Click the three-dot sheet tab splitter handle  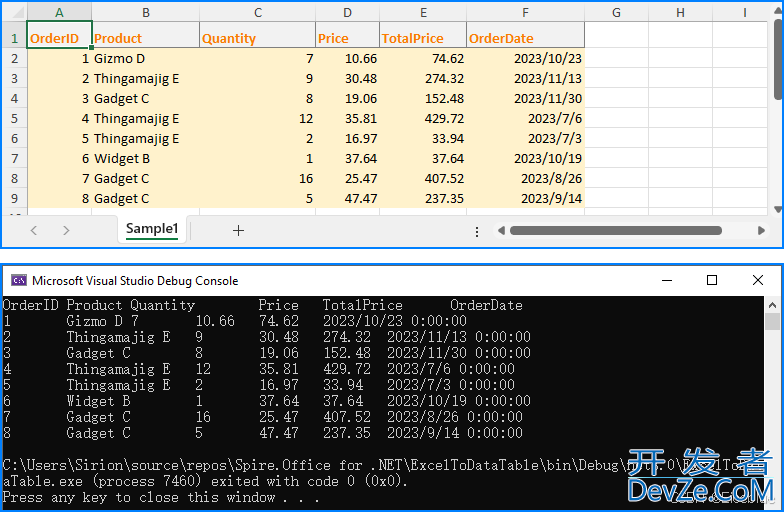tap(477, 230)
